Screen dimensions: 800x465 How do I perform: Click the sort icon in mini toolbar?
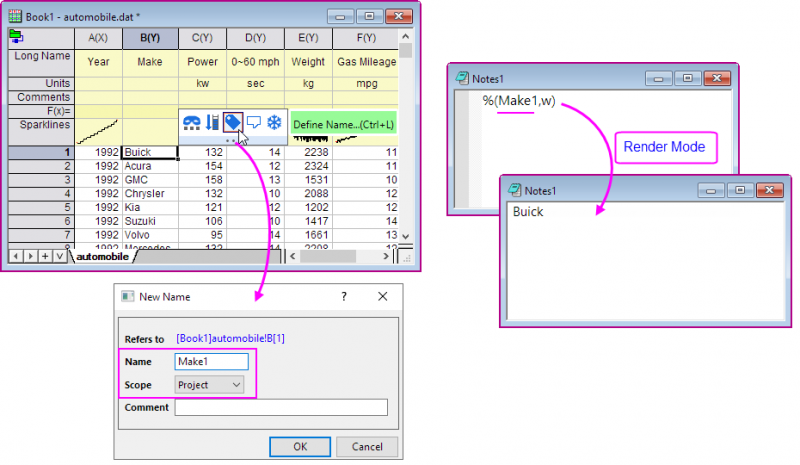pyautogui.click(x=212, y=122)
